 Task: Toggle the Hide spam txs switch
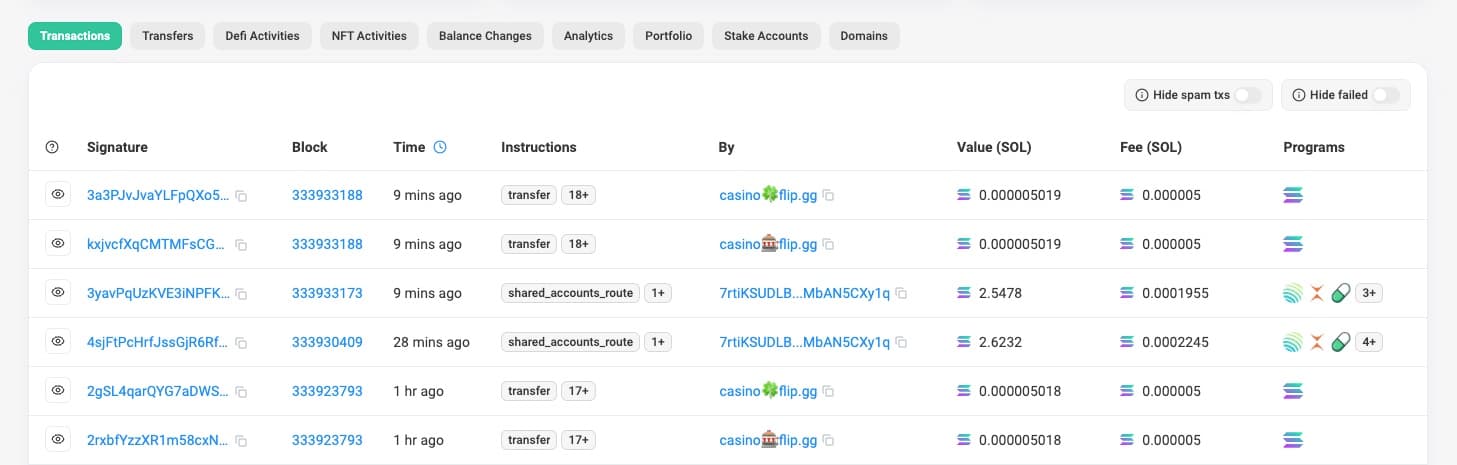(x=1248, y=95)
